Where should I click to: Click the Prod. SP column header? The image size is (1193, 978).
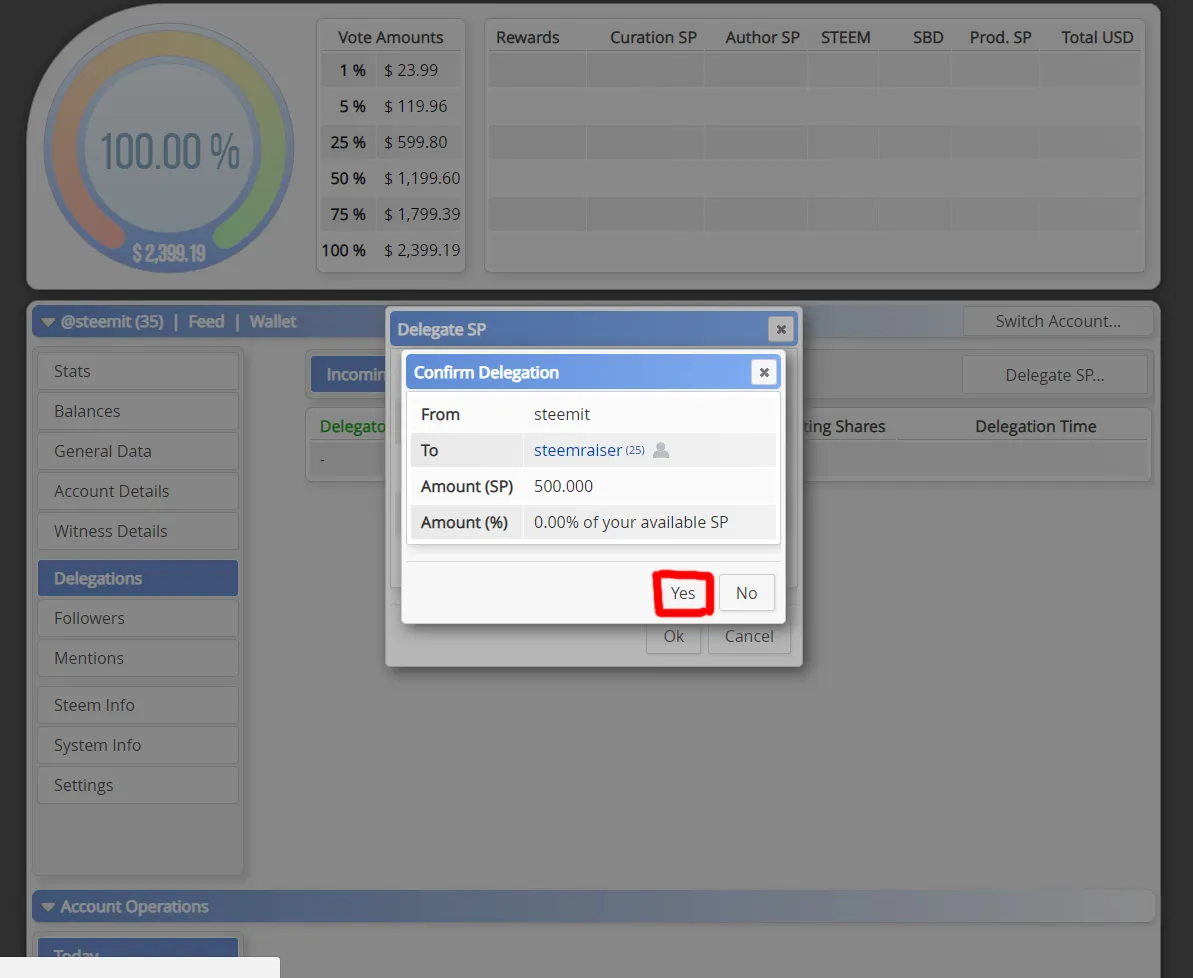[1000, 37]
